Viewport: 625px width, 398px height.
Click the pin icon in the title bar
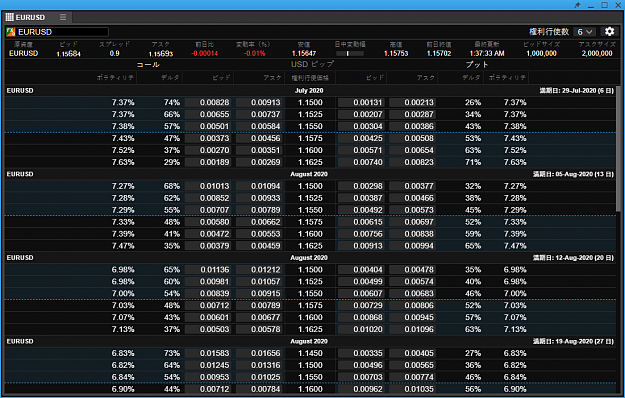coord(577,5)
